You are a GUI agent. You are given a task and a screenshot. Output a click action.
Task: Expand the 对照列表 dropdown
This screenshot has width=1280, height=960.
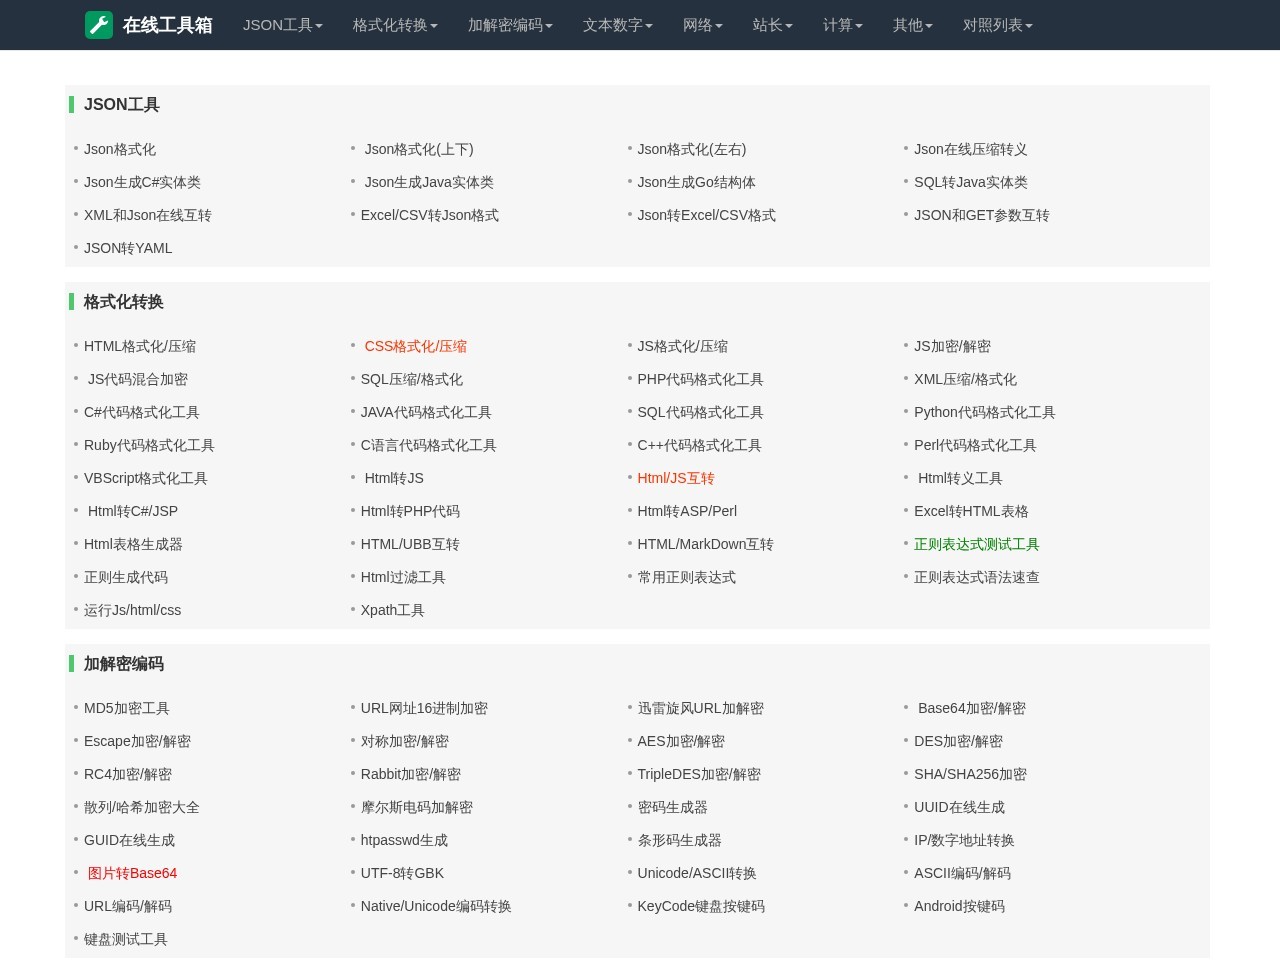pos(997,25)
